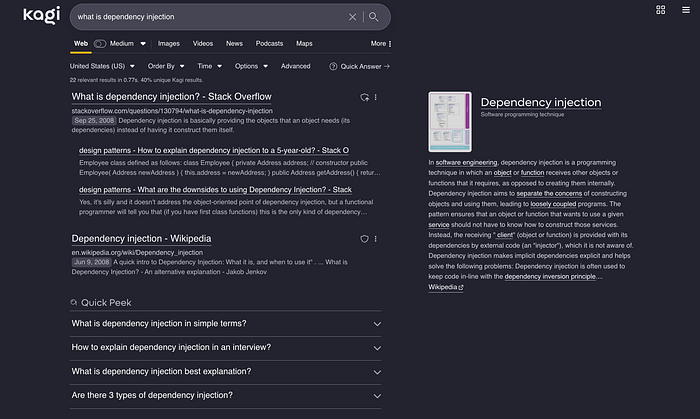Click the magnifying glass search icon

[x=374, y=17]
